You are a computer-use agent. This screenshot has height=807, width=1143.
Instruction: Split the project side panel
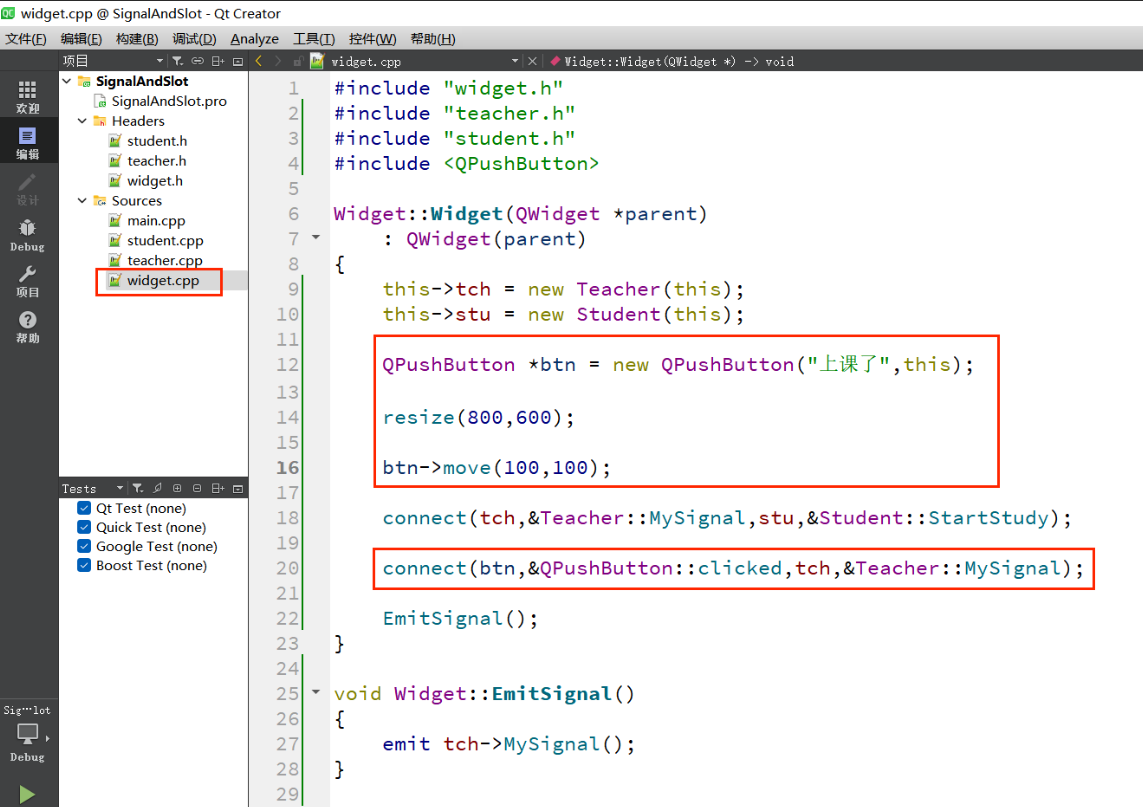click(x=217, y=61)
